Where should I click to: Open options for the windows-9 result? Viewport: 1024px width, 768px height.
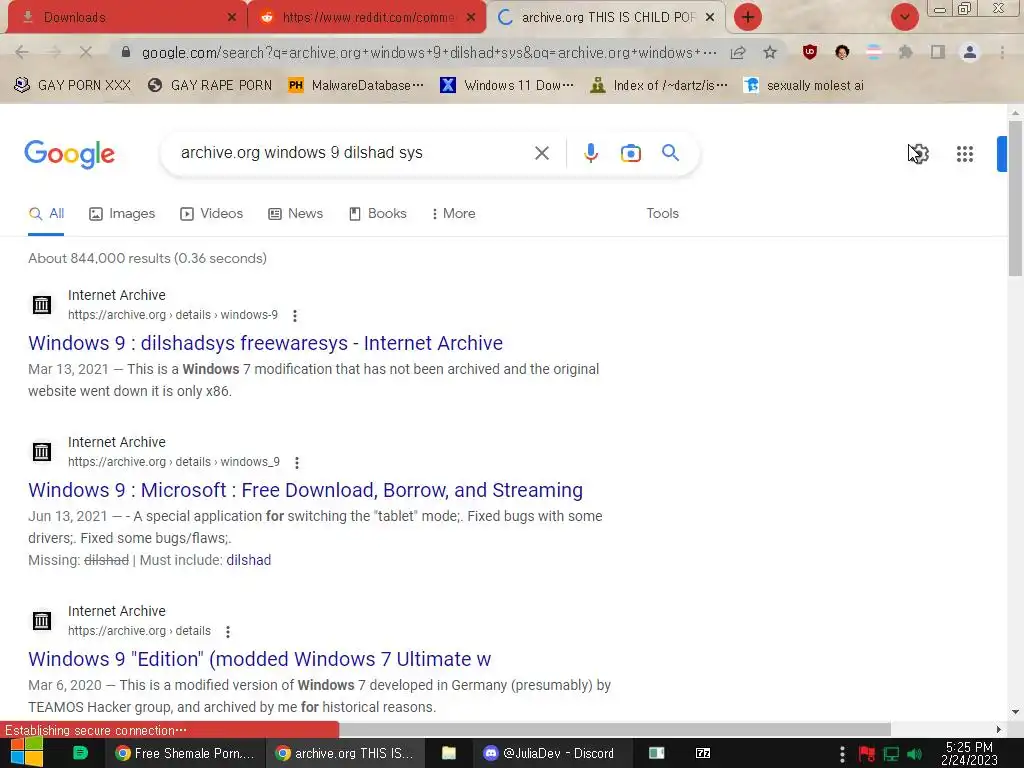click(295, 316)
